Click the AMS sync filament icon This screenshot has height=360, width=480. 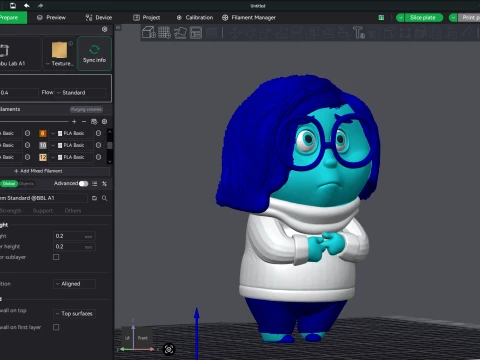94,122
